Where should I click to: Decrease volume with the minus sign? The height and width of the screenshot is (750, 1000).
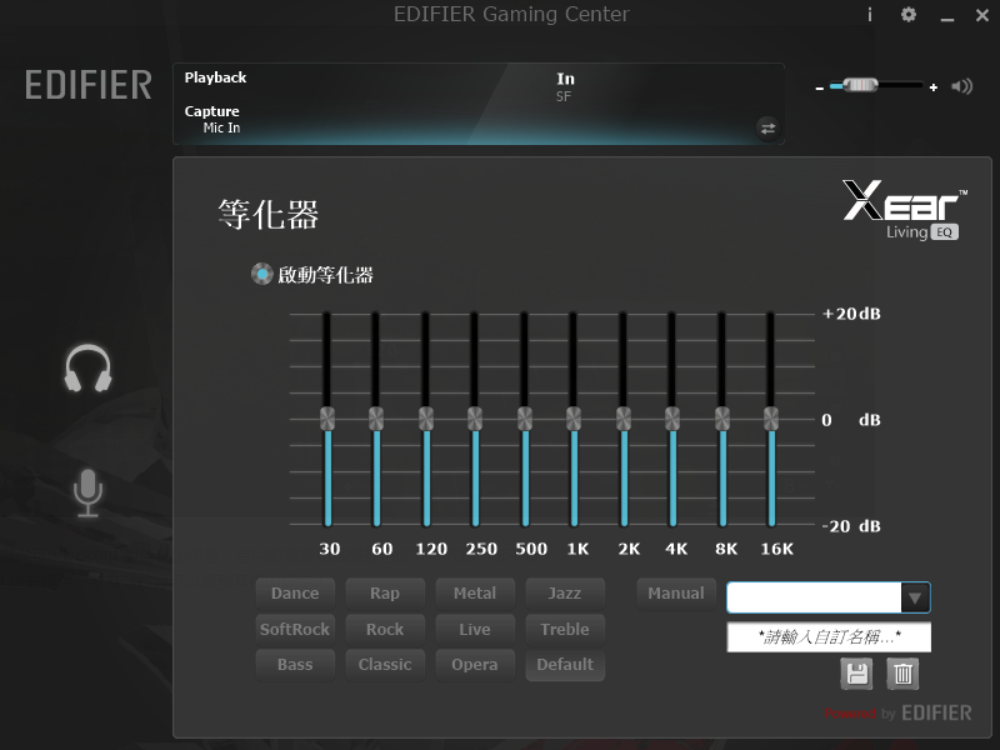820,88
